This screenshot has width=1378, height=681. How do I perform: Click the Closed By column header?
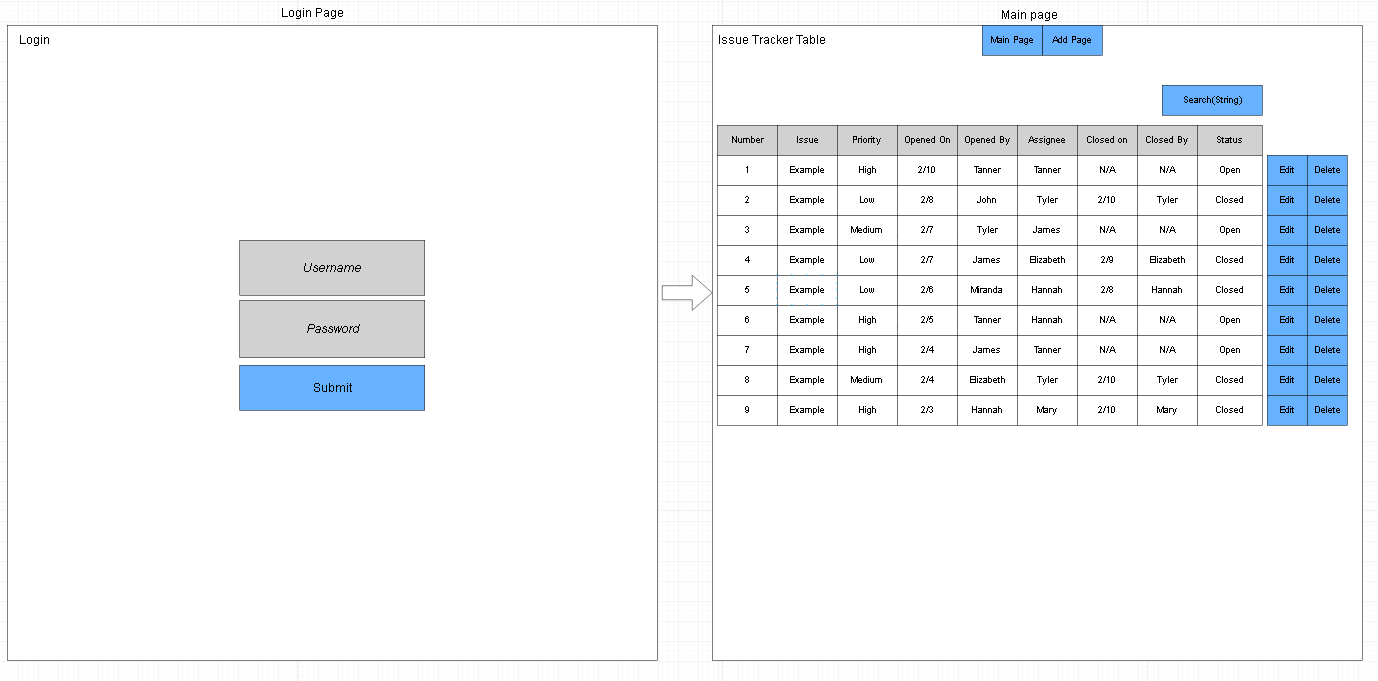(1167, 140)
